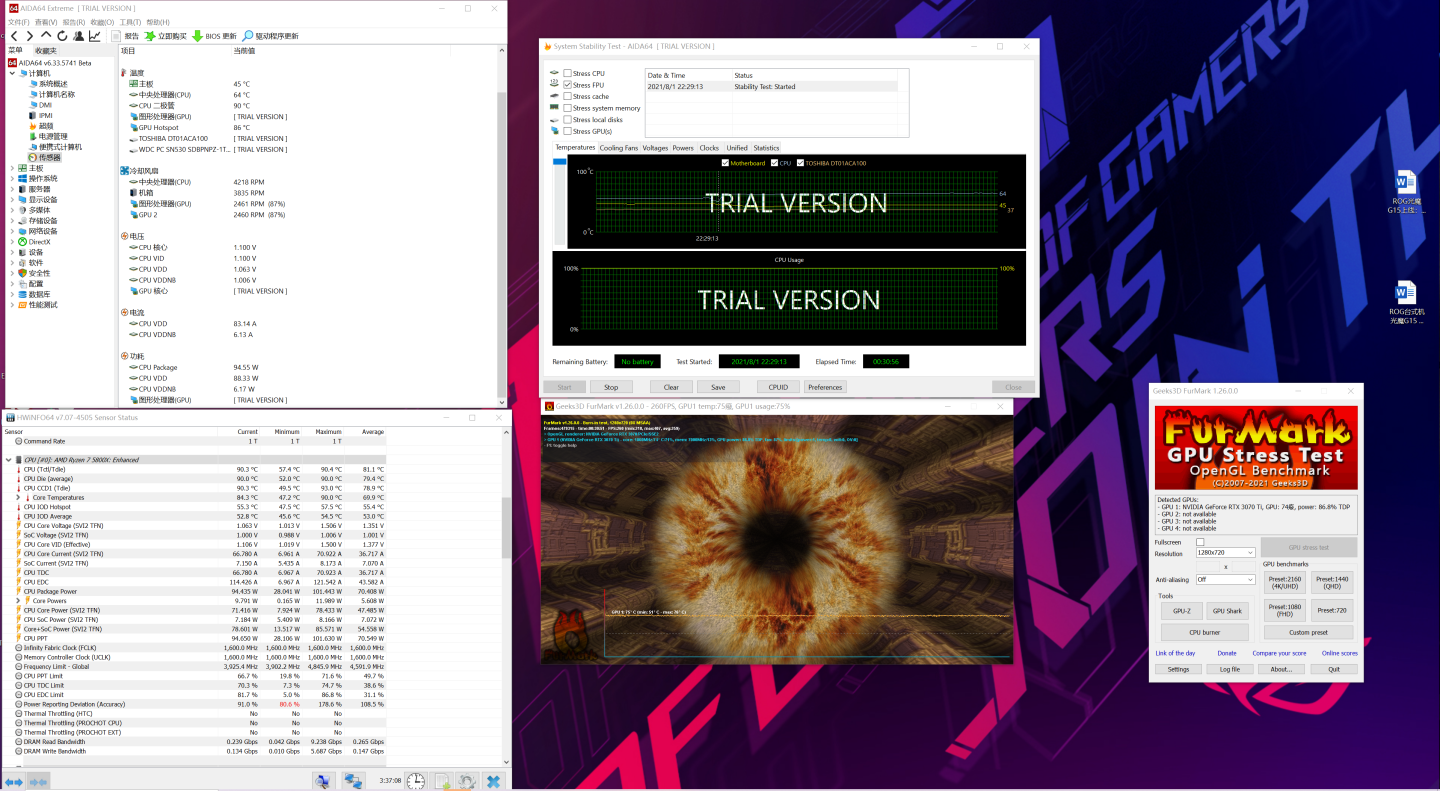
Task: Open FurMark Resolution dropdown
Action: coord(1225,553)
